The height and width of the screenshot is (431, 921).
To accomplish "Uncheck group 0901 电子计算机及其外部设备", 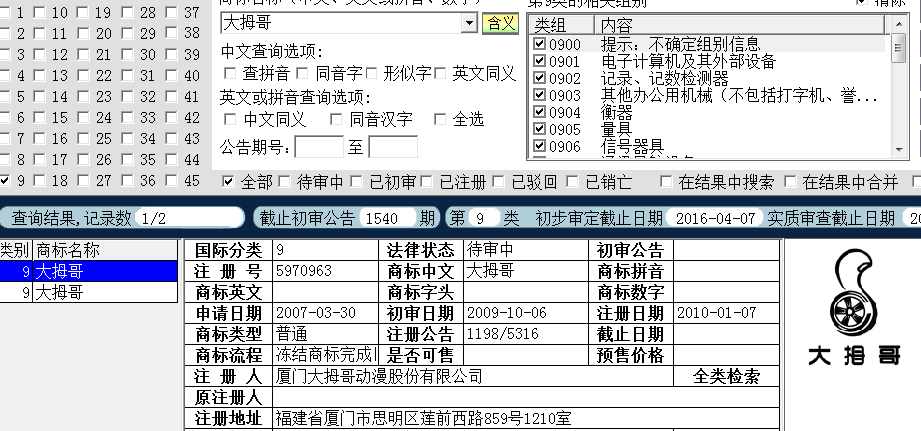I will [x=539, y=60].
